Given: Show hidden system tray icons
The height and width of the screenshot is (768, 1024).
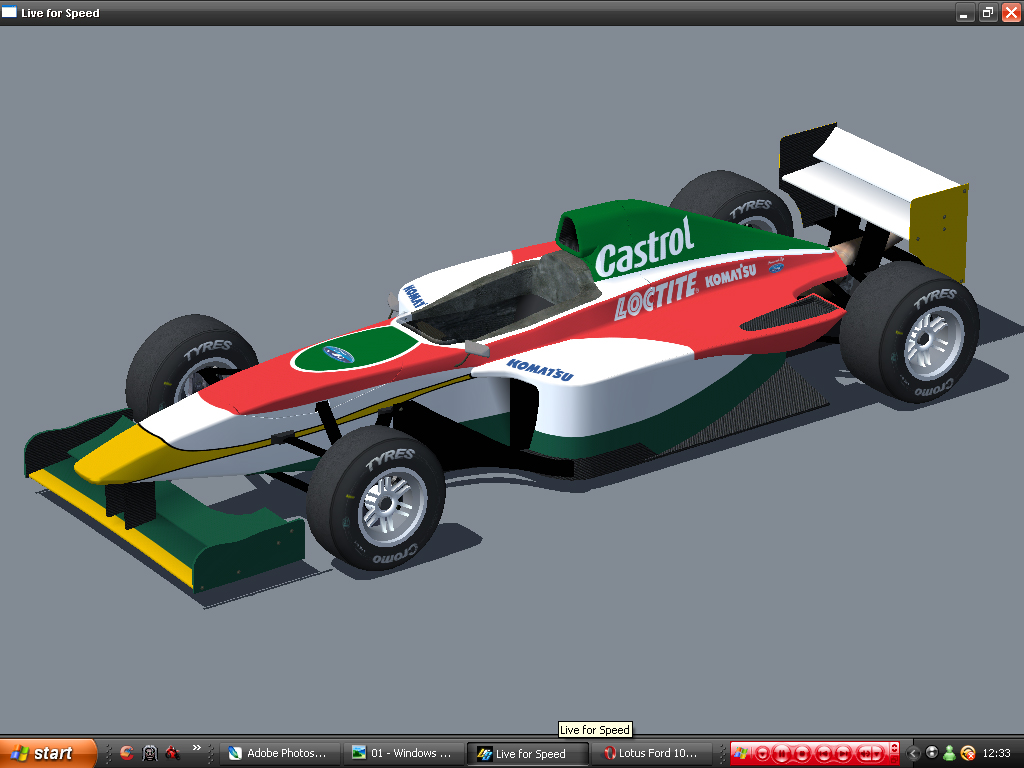Looking at the screenshot, I should (x=913, y=753).
